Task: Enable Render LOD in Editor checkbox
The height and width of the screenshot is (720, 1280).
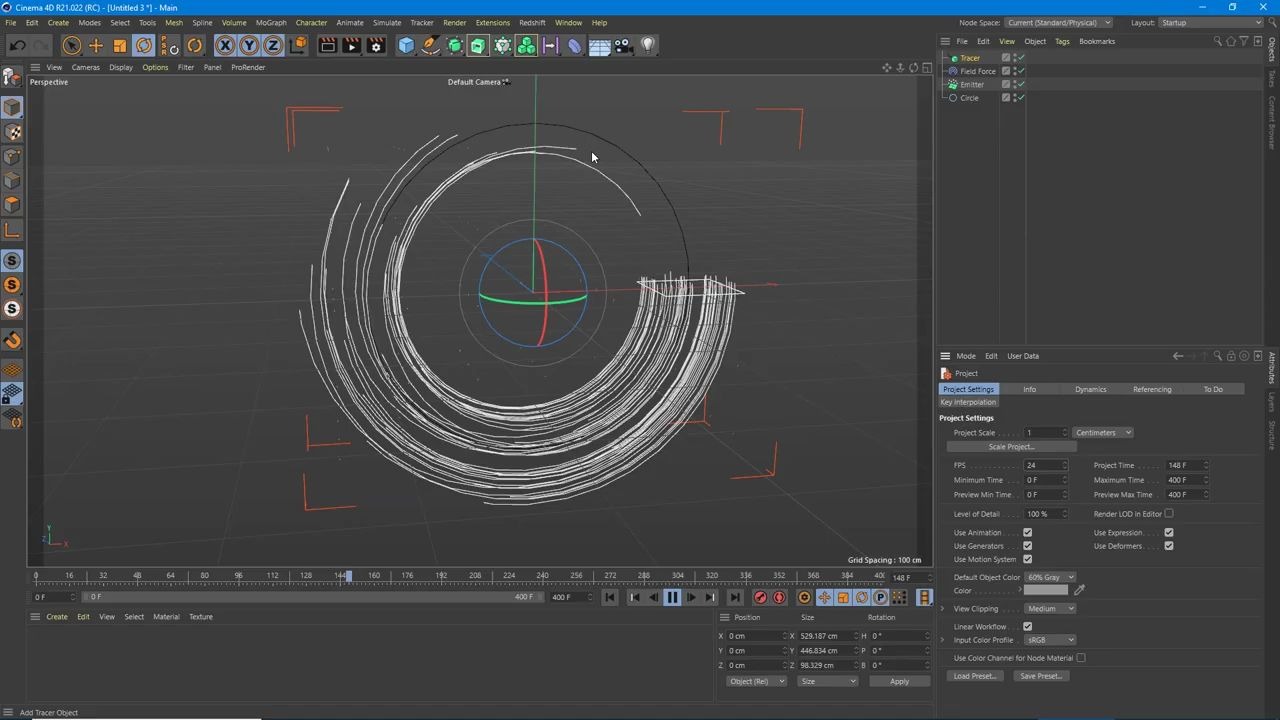Action: (1168, 514)
